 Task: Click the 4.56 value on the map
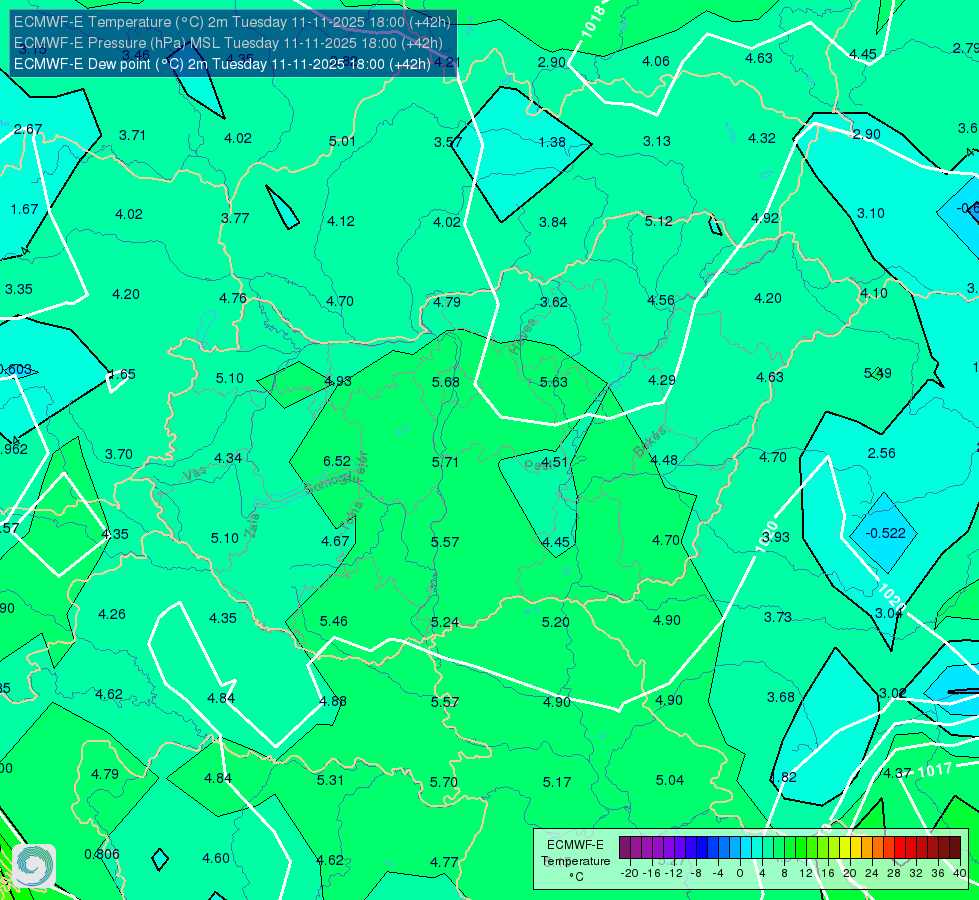click(661, 300)
